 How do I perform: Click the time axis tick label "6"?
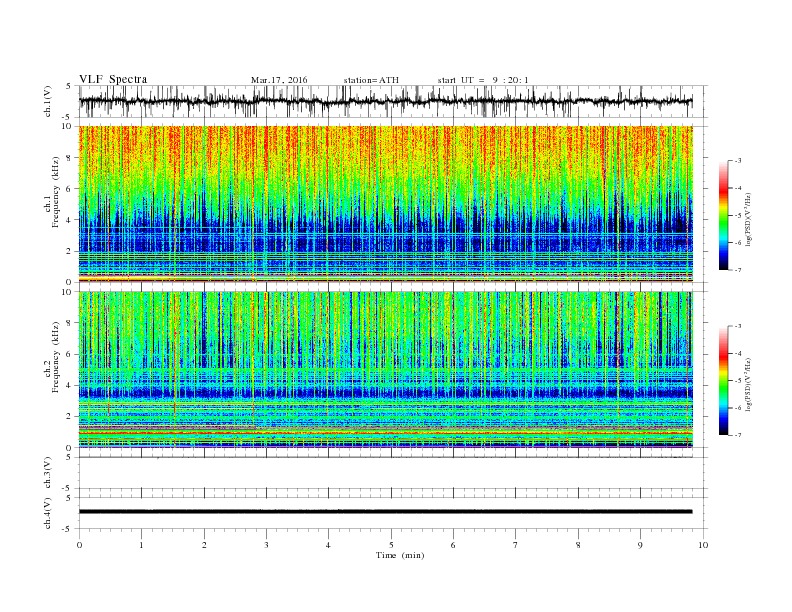[453, 545]
